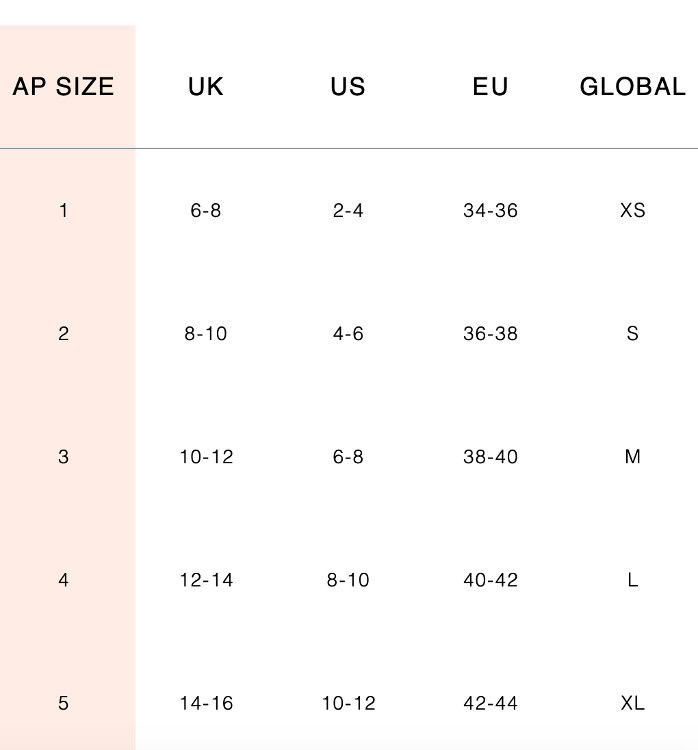Screen dimensions: 698x750
Task: Select US size 2-4 cell
Action: coord(348,210)
